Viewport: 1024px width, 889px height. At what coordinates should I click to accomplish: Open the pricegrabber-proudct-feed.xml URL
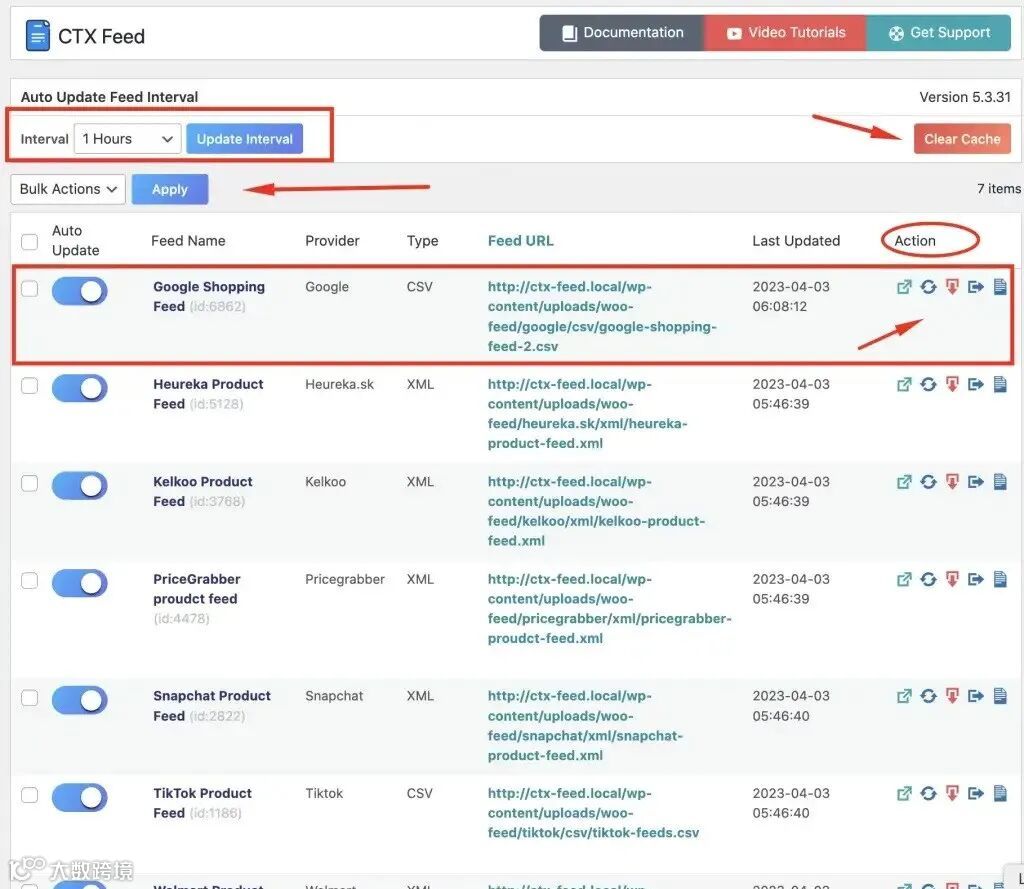[x=609, y=608]
